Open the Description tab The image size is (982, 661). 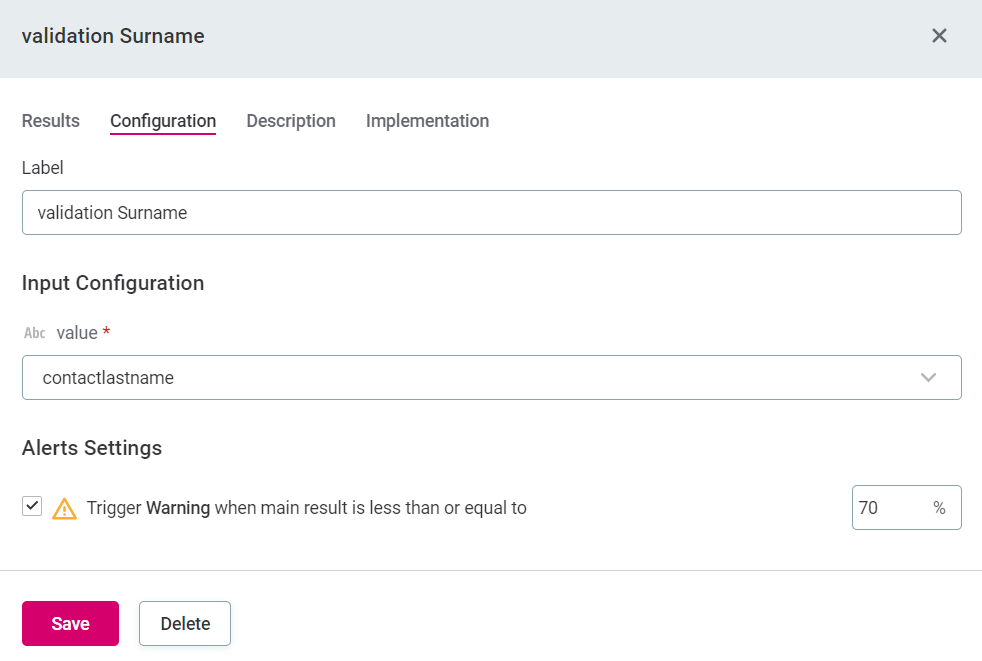tap(291, 121)
